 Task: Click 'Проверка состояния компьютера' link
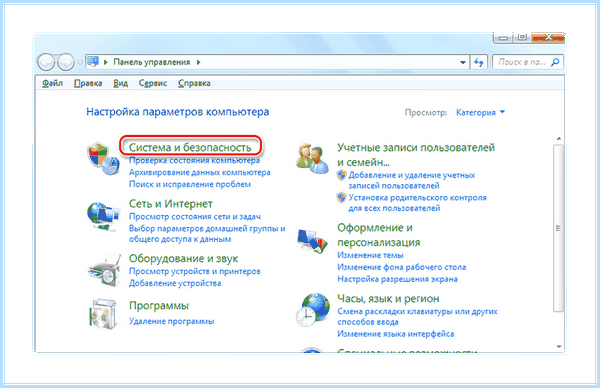coord(194,160)
